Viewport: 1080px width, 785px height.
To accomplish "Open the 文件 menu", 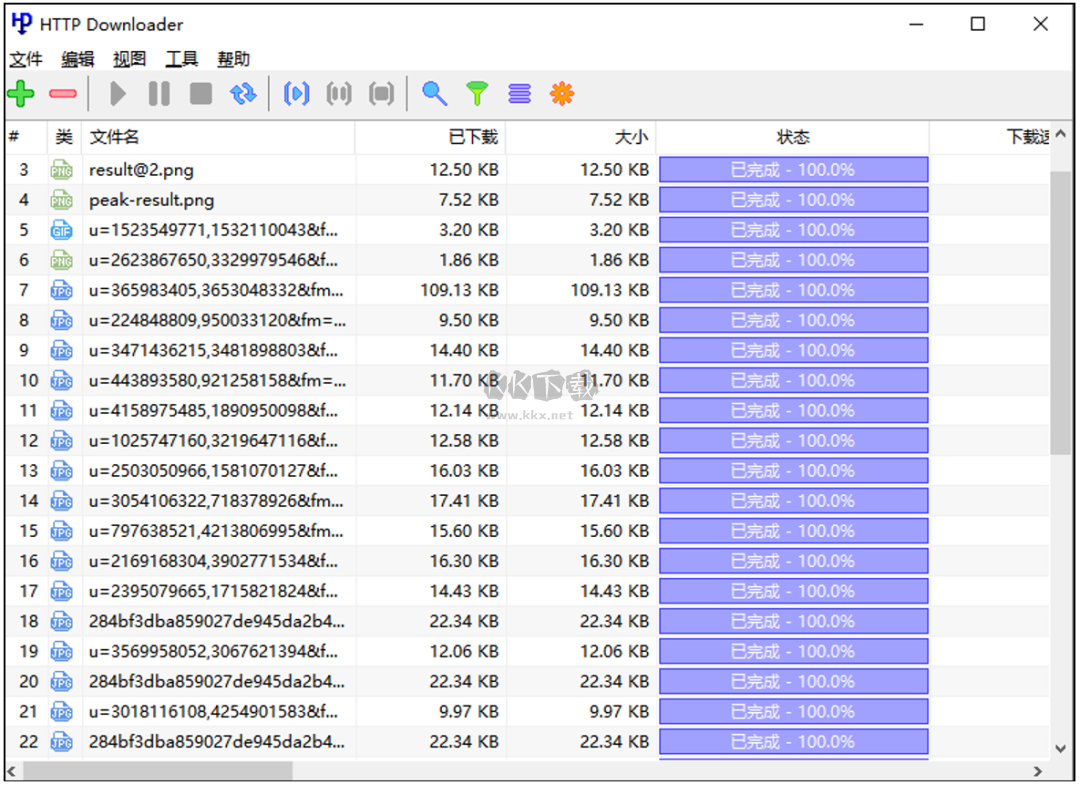I will click(26, 59).
